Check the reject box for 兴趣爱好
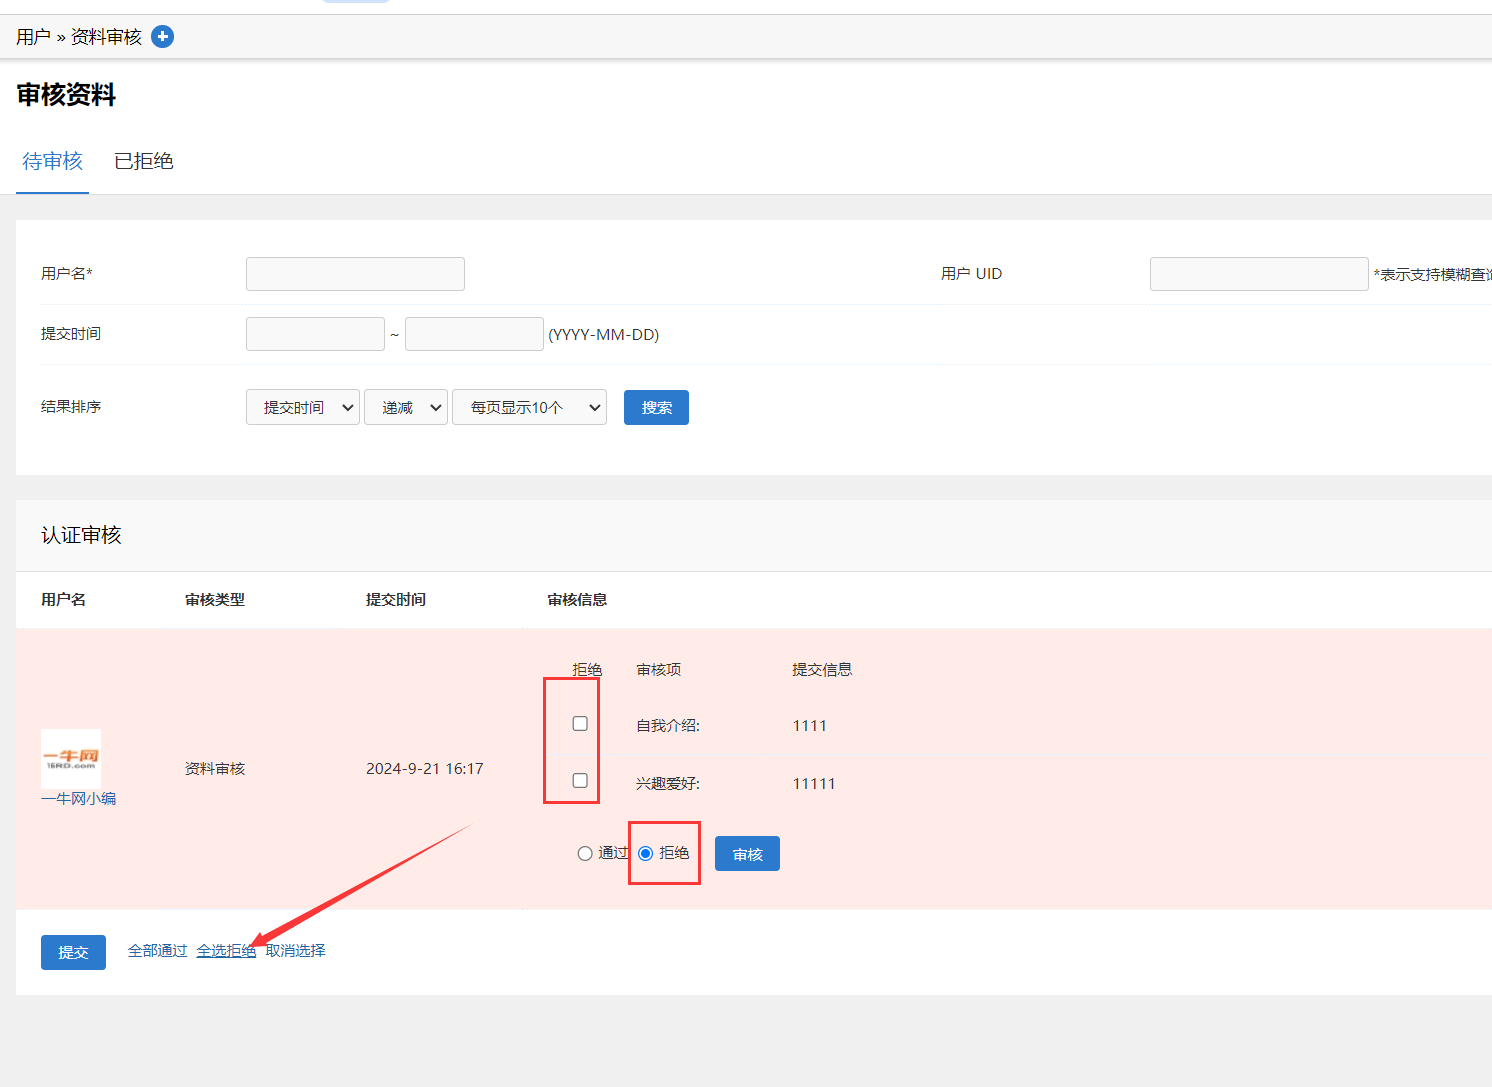 580,780
